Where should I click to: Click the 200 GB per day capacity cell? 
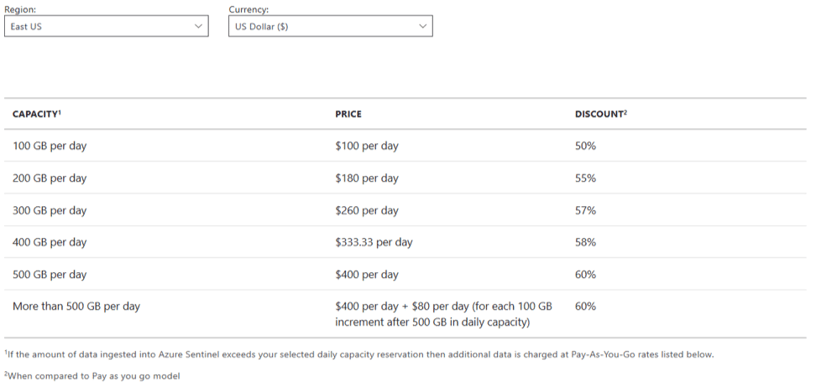(49, 178)
